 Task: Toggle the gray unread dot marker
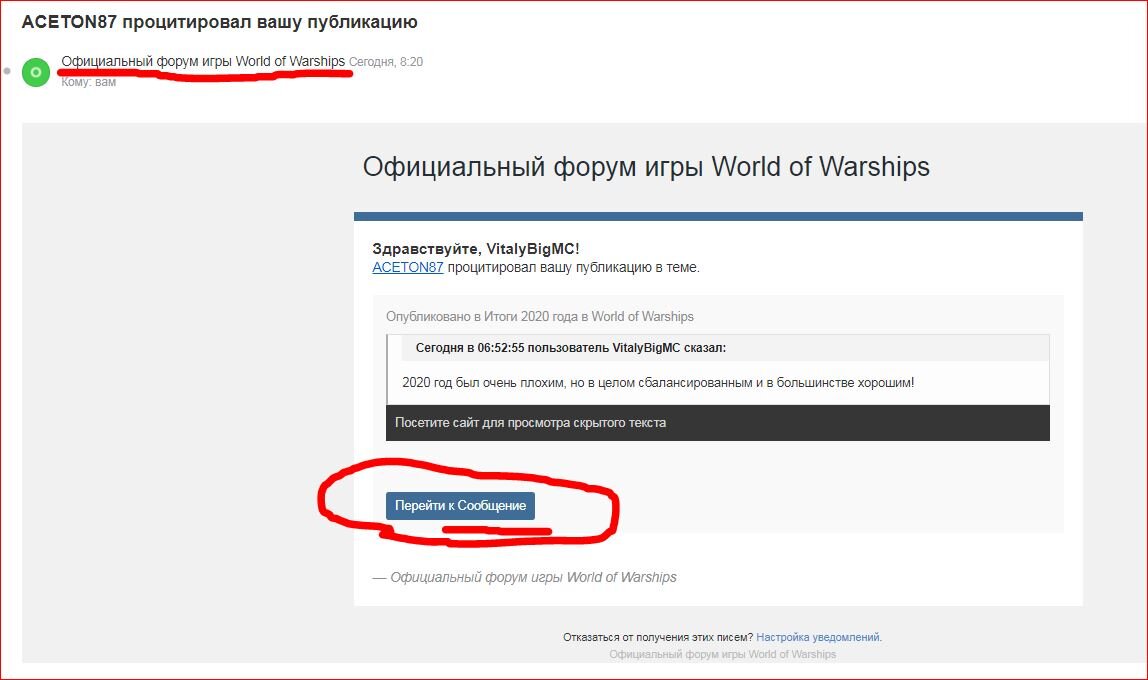point(7,72)
